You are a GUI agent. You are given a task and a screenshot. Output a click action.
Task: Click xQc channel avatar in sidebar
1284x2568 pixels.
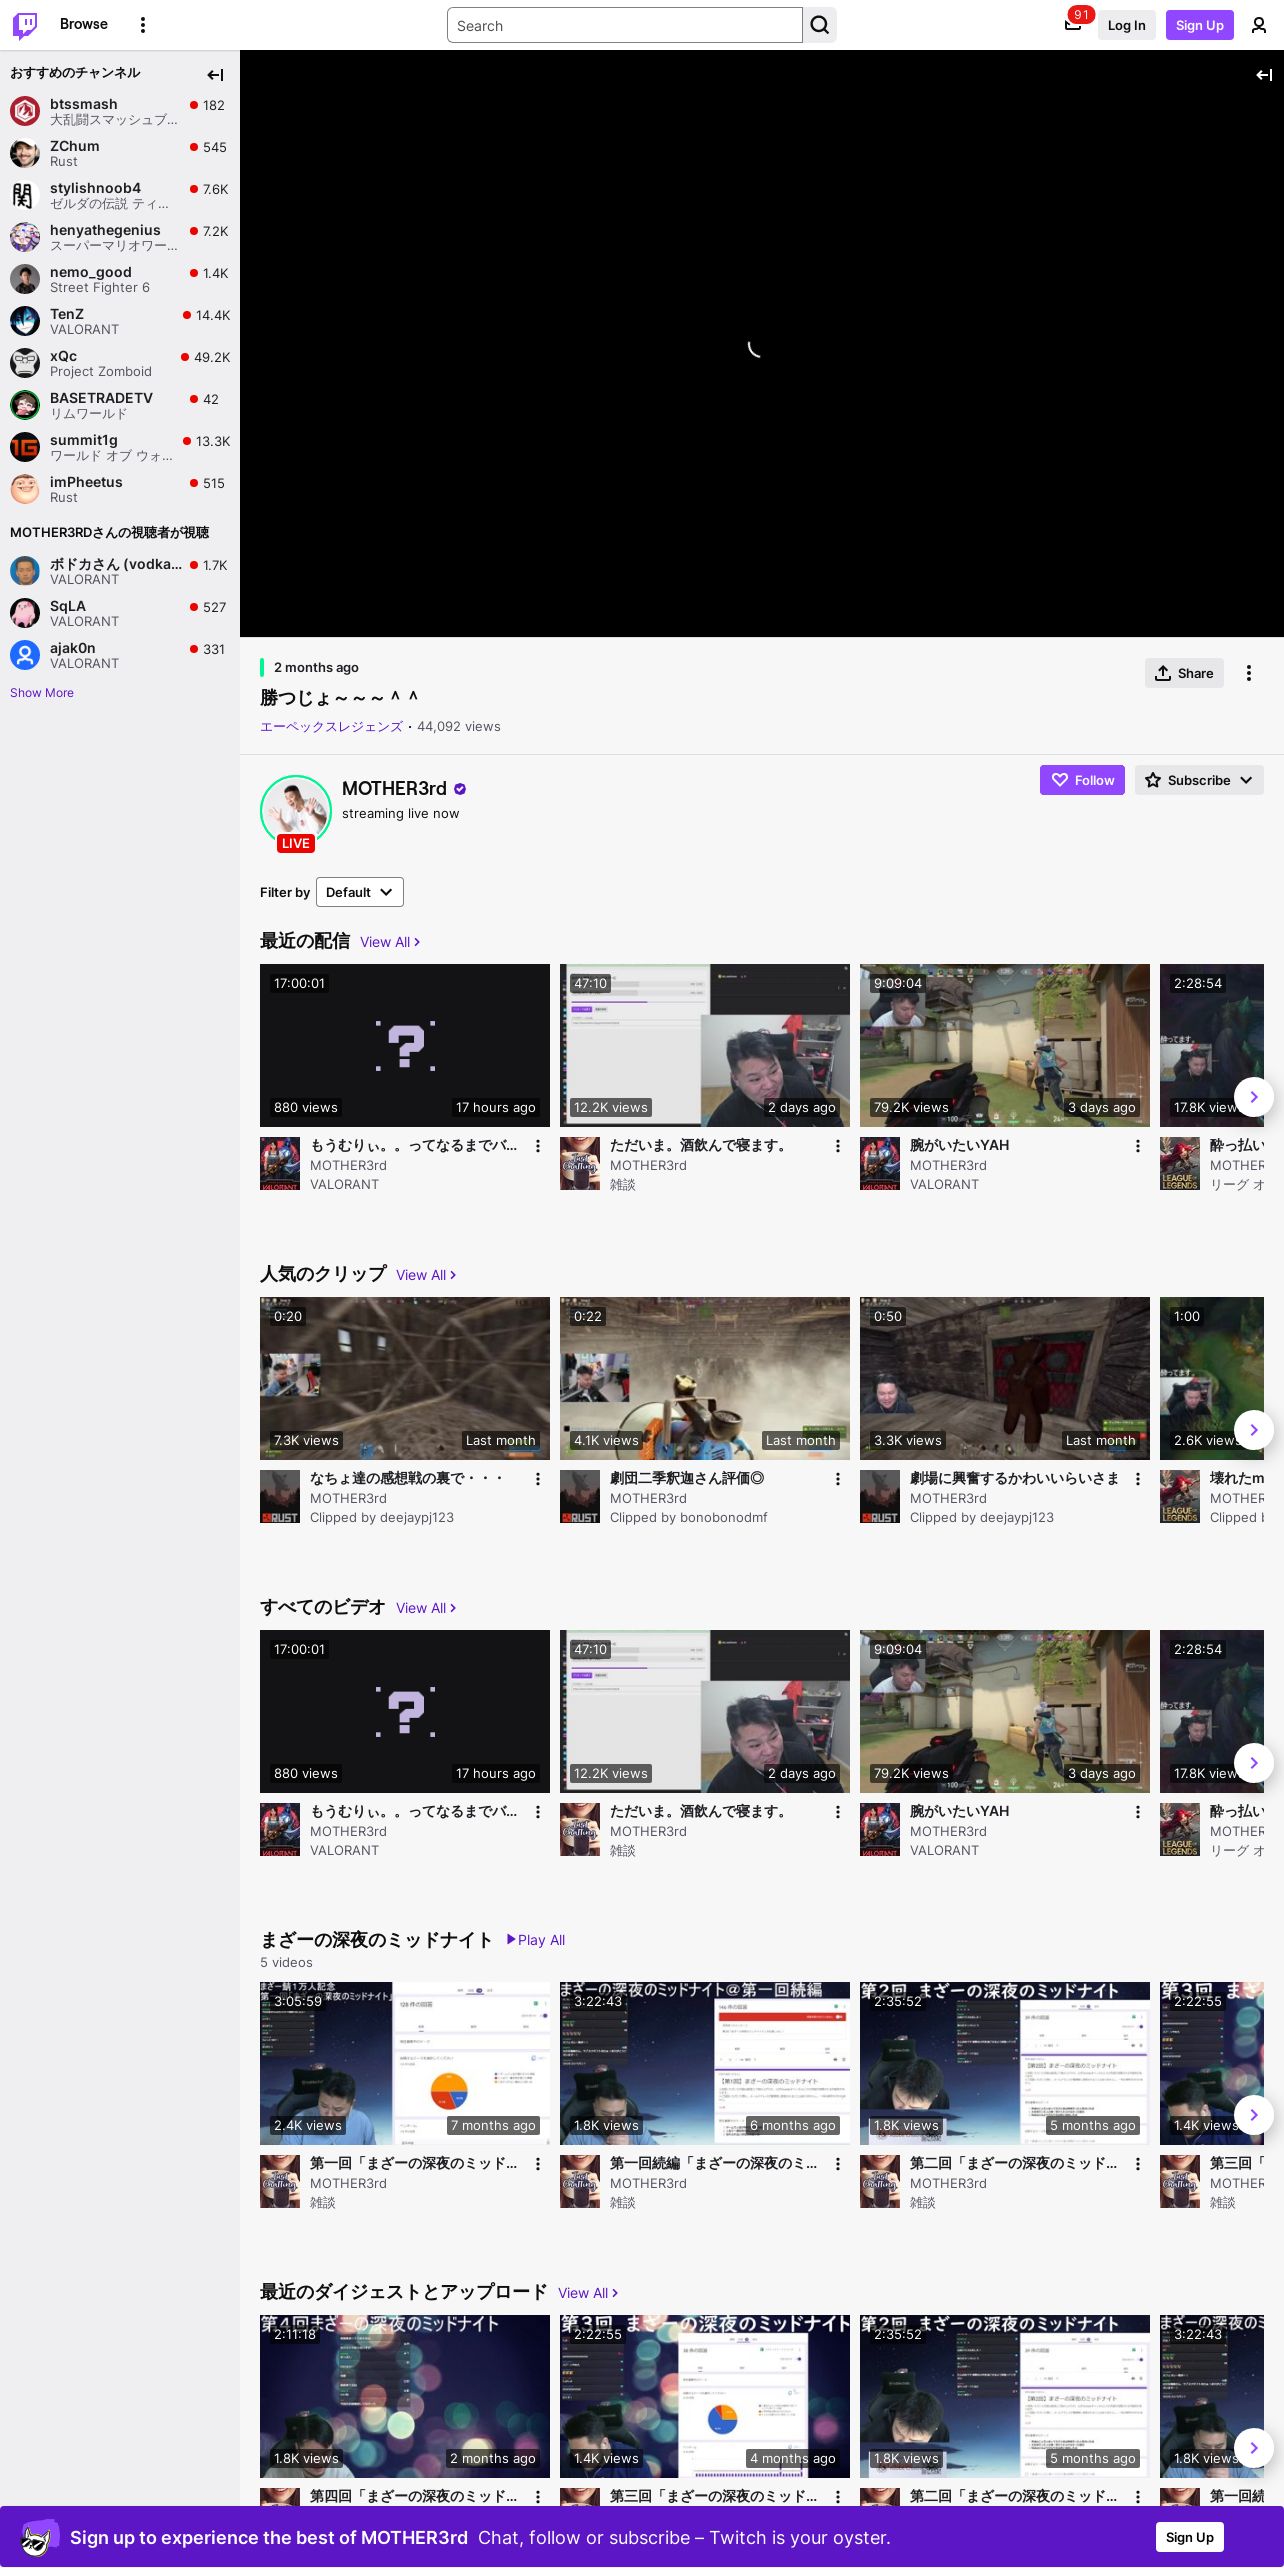(x=25, y=362)
